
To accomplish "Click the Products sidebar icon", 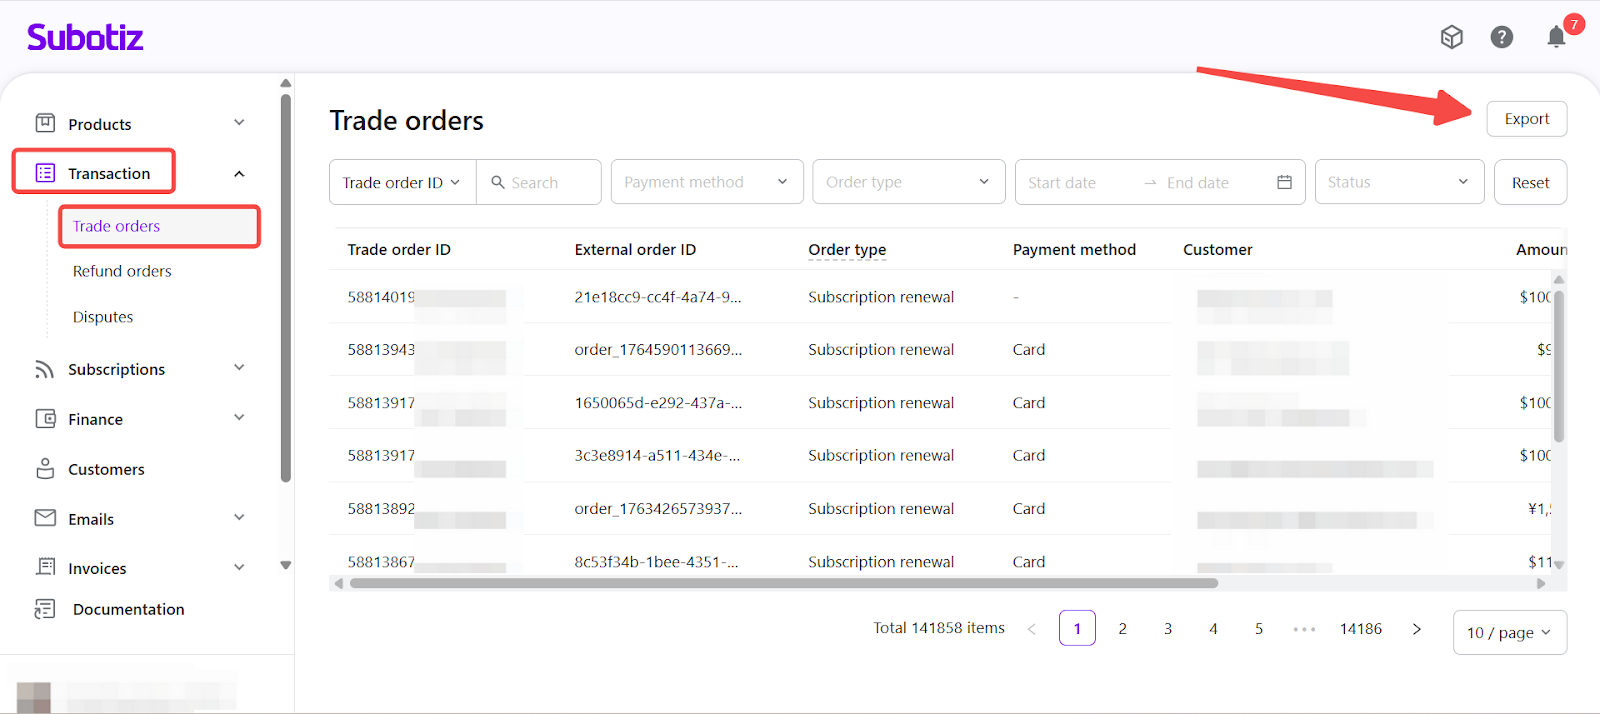I will coord(45,124).
